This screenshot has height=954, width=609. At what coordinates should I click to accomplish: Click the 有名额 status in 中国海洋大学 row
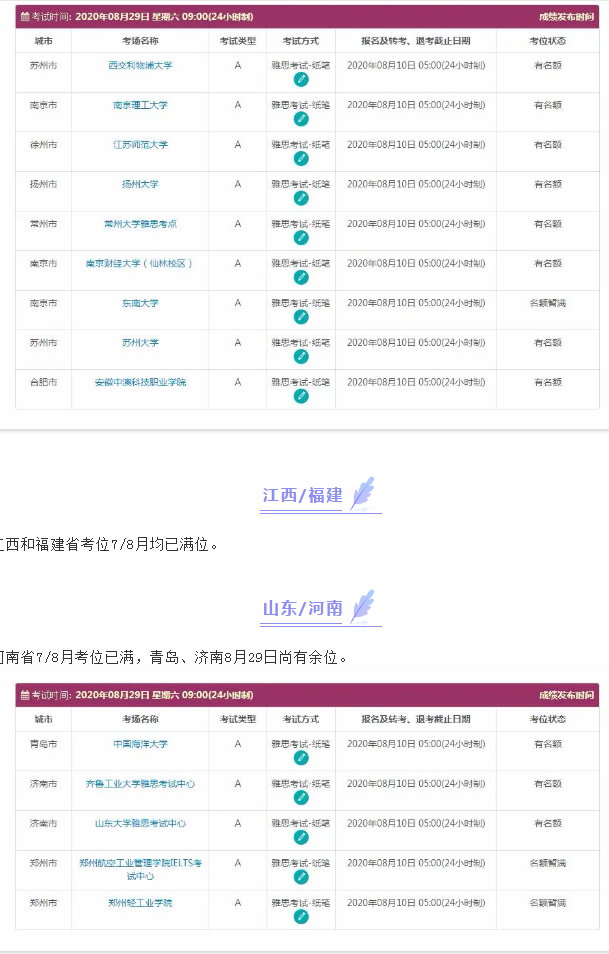coord(548,743)
